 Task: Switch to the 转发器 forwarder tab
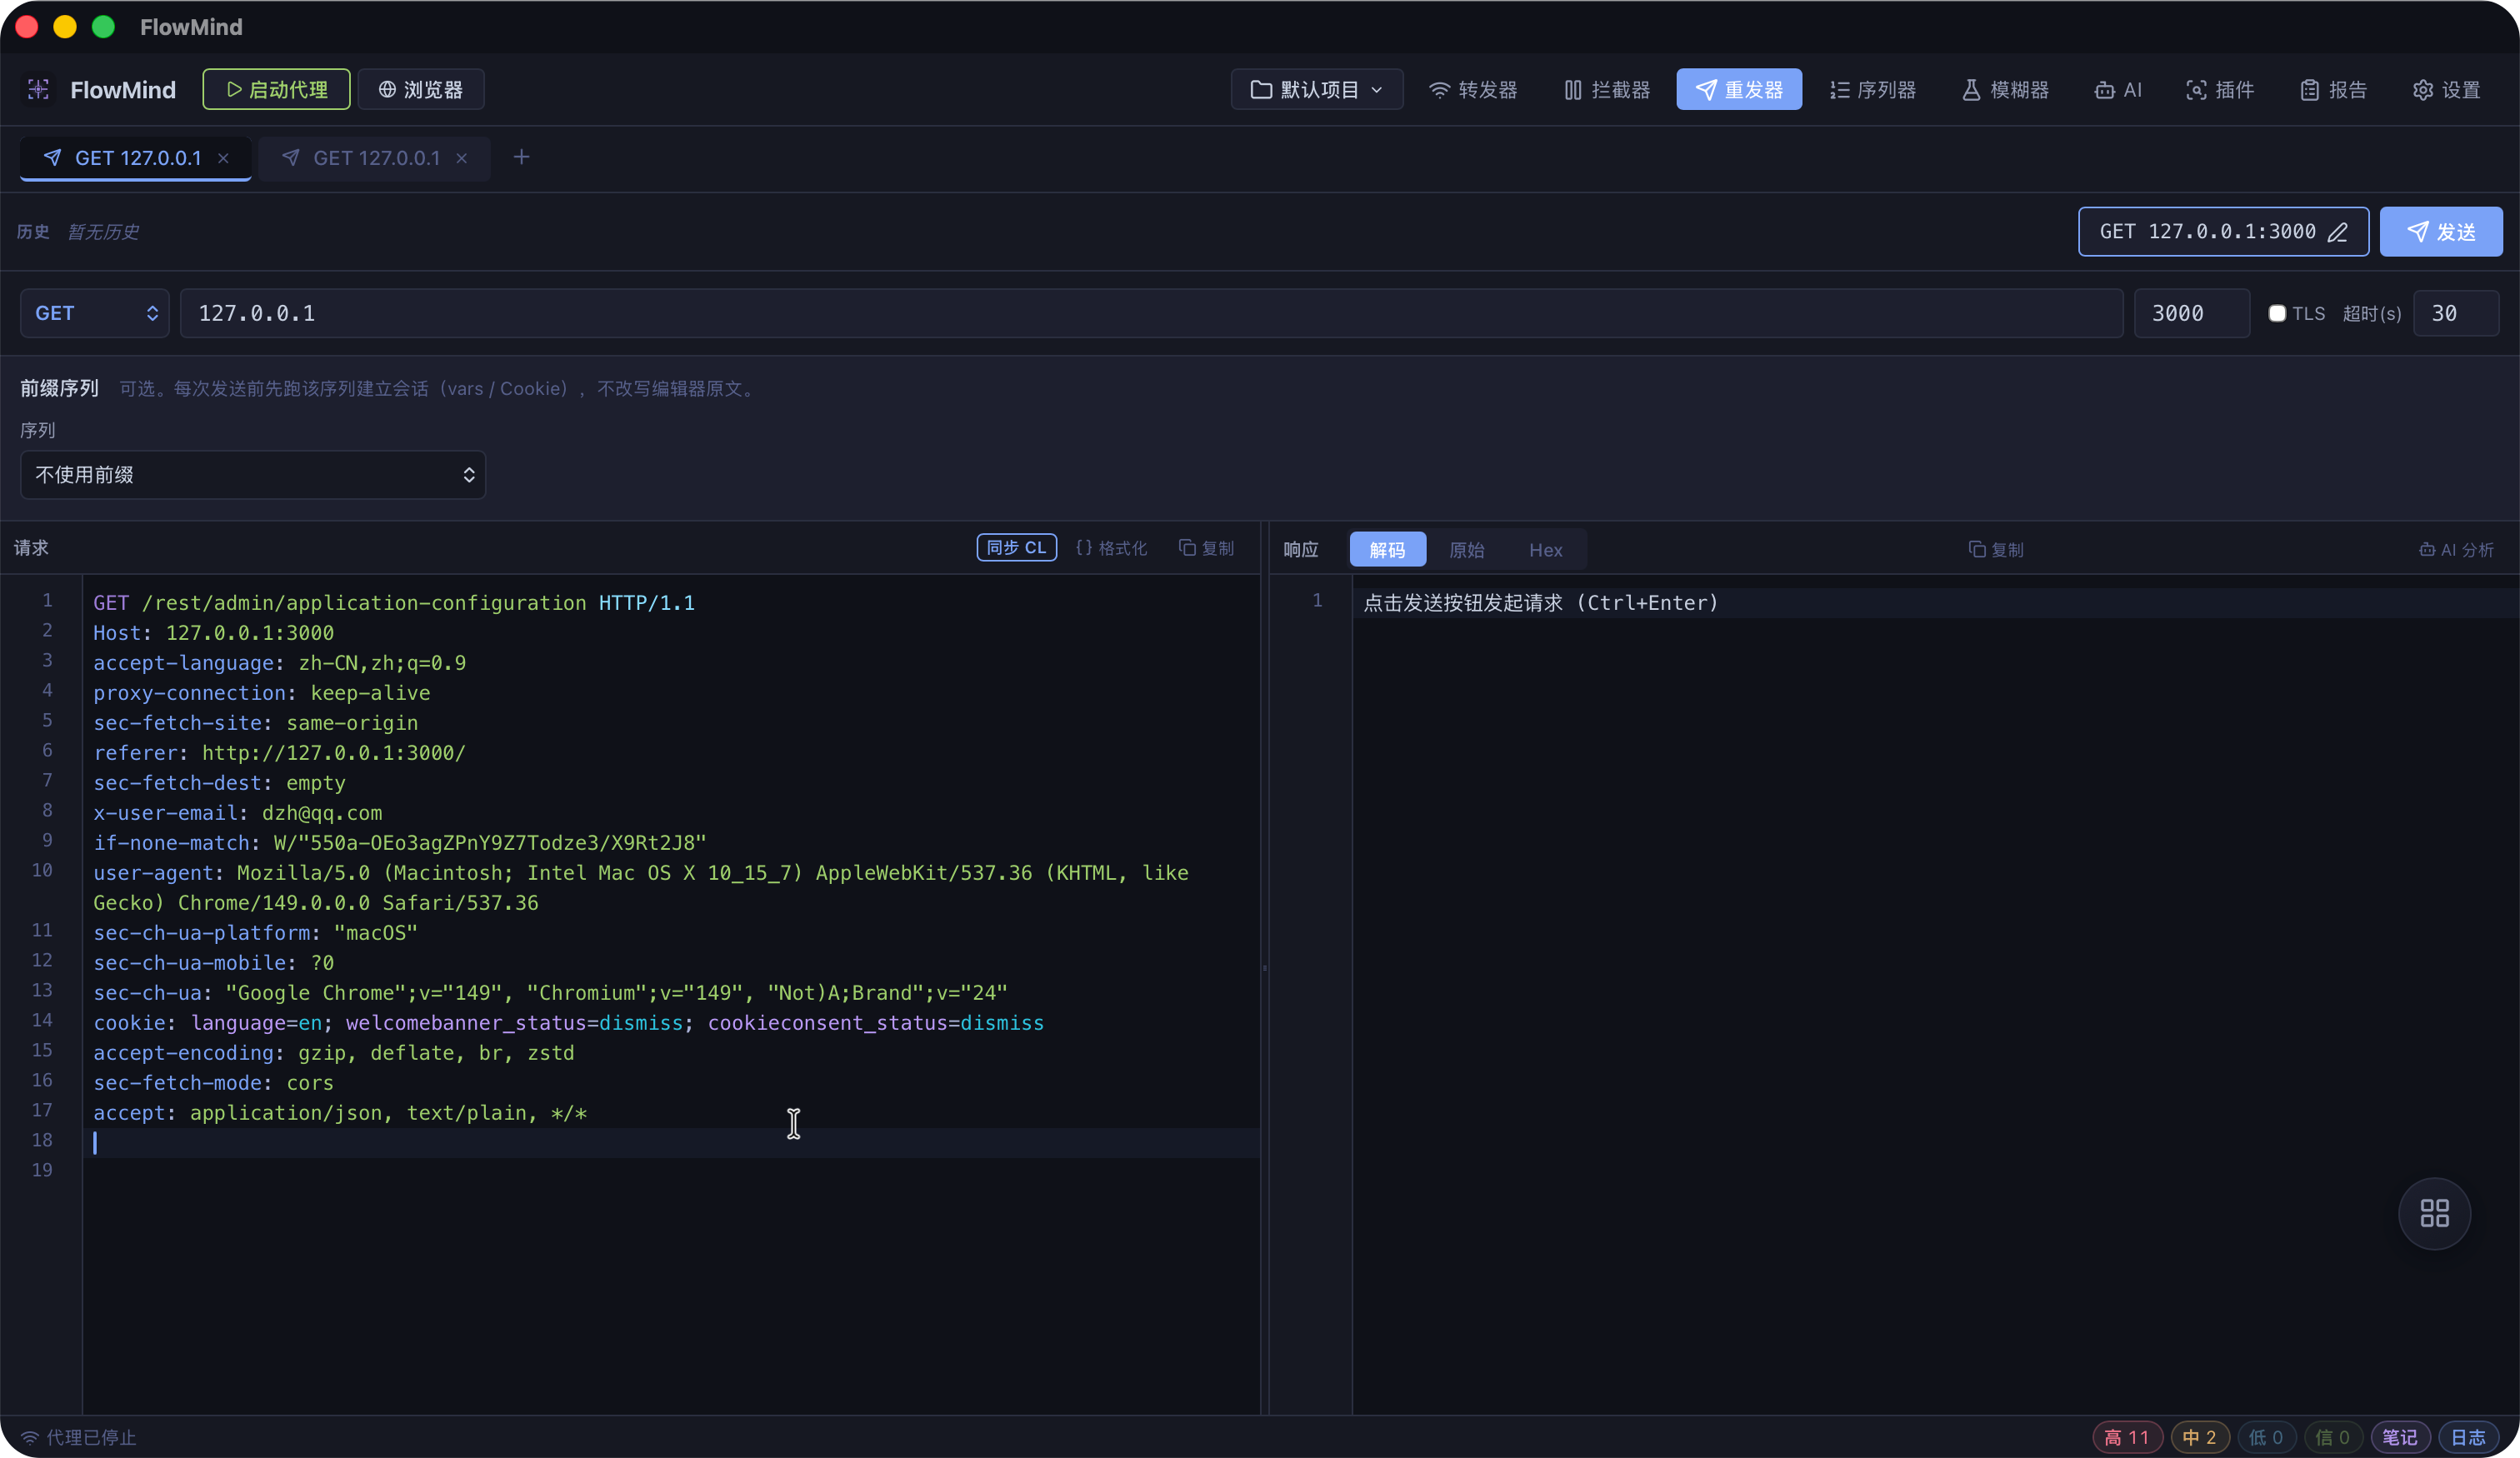coord(1472,90)
